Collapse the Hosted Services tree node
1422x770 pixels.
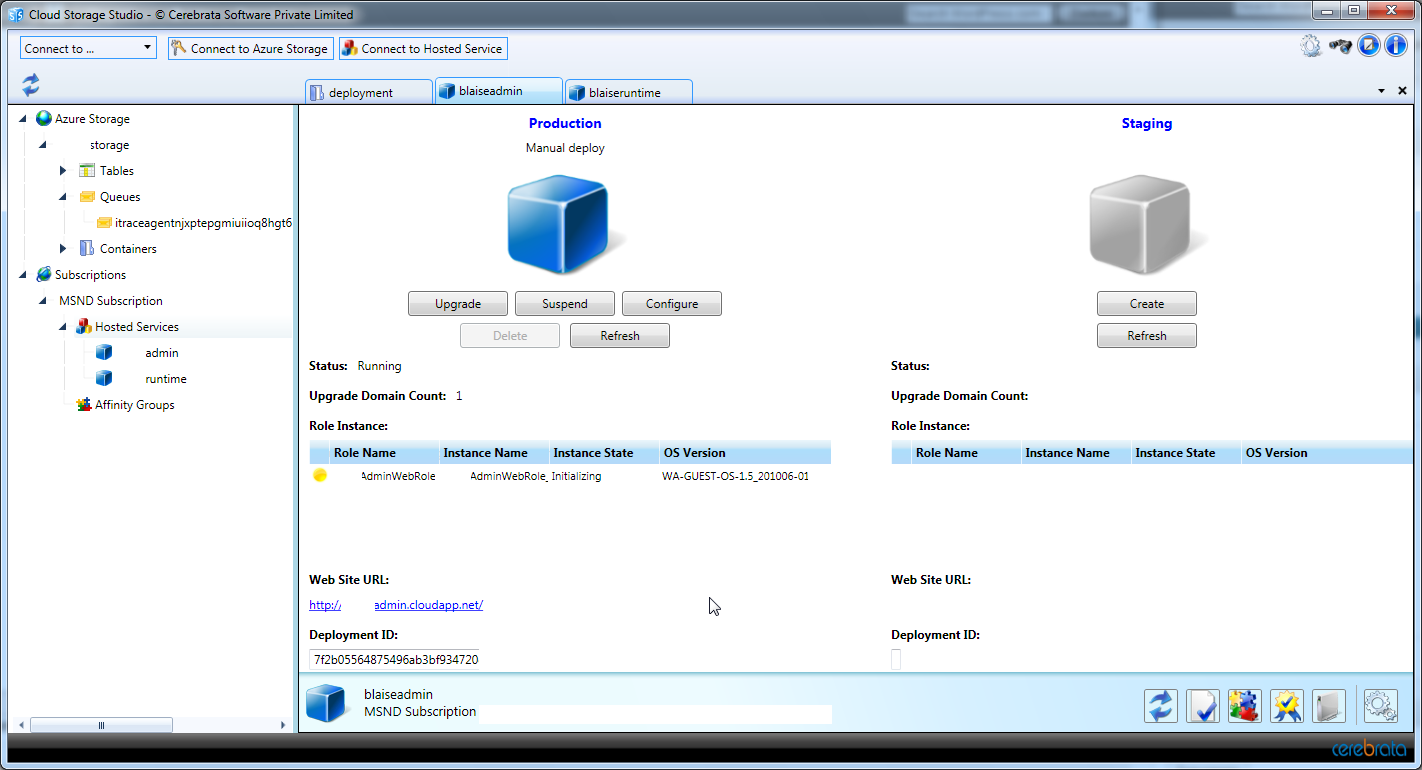point(63,327)
